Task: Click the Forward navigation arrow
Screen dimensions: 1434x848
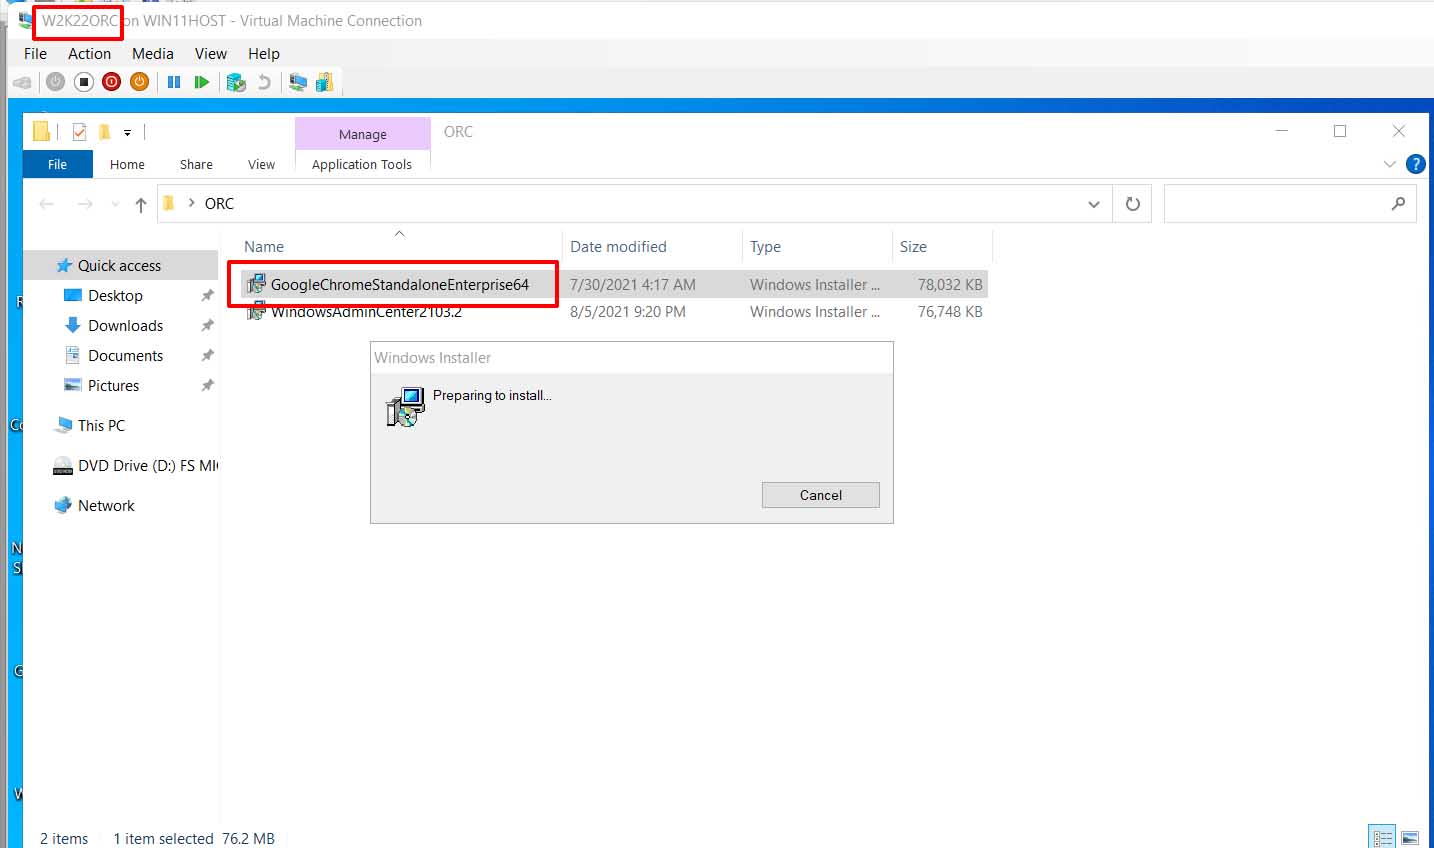Action: [85, 204]
